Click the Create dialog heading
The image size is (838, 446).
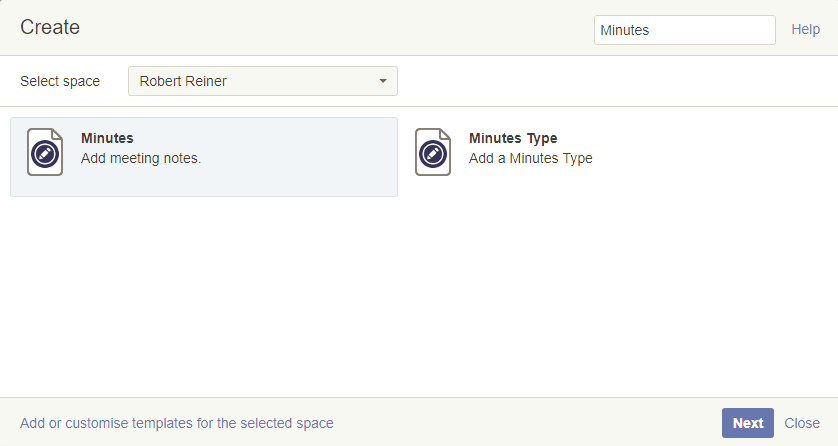(50, 28)
